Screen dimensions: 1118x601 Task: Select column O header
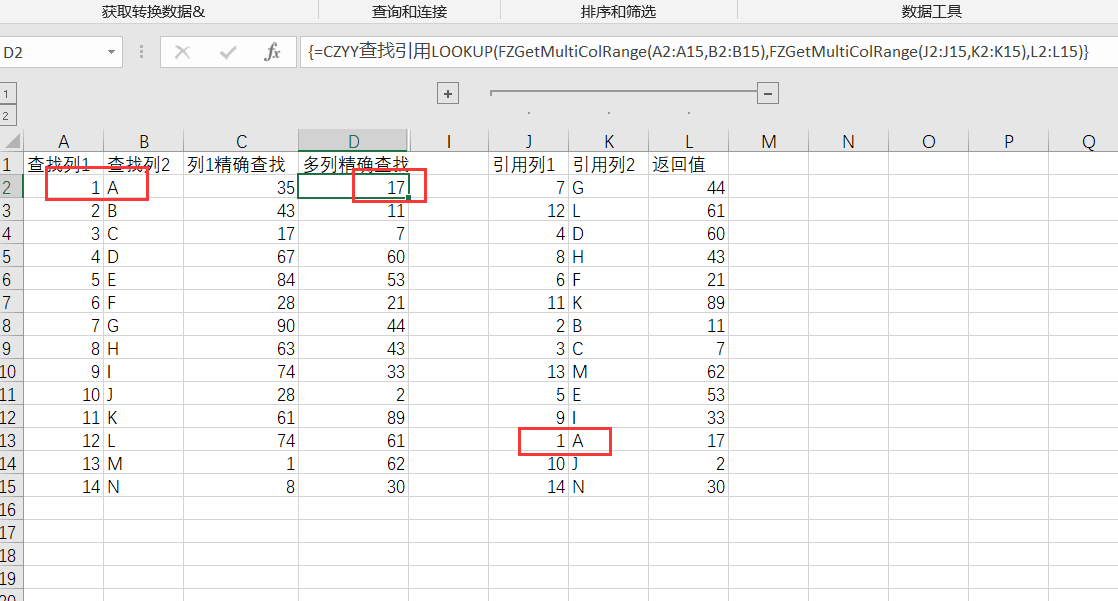tap(928, 141)
